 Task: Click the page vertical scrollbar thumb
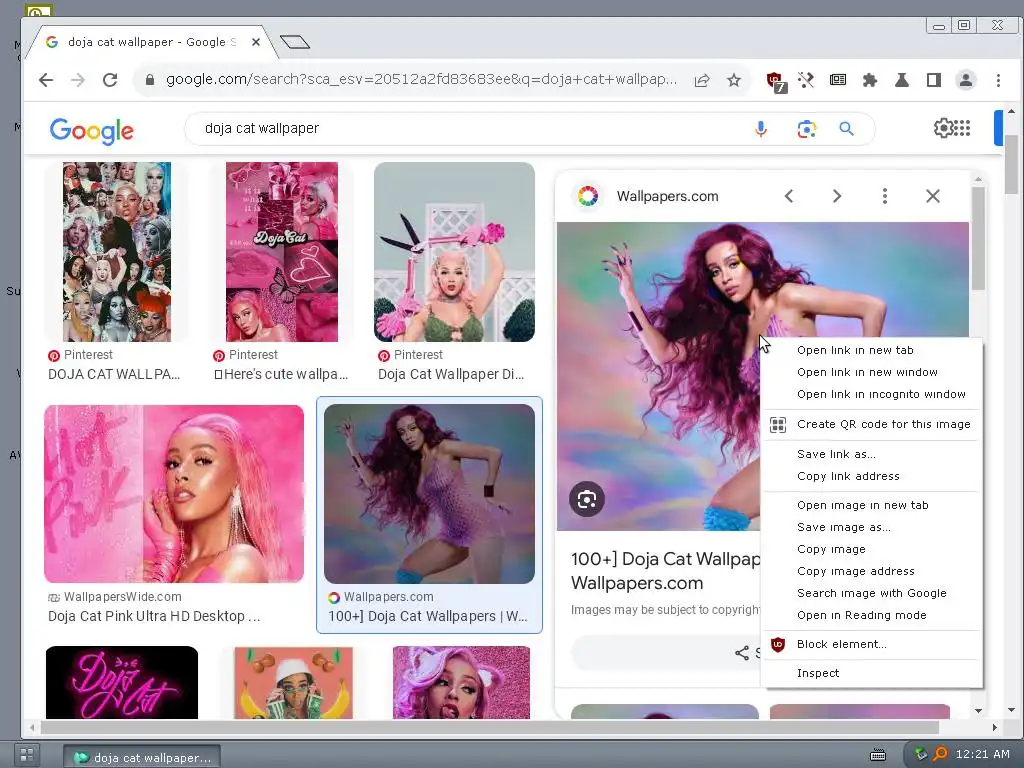(1011, 163)
